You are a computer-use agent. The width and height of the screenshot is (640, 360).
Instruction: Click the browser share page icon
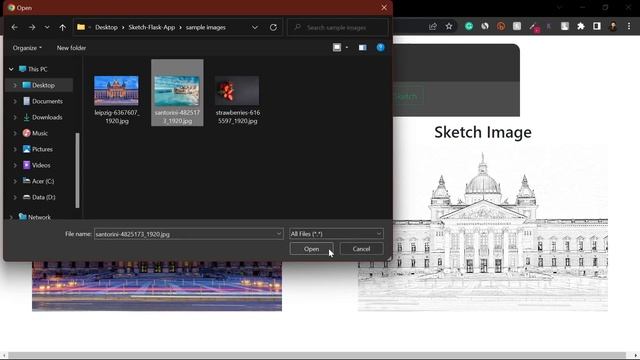(x=433, y=27)
